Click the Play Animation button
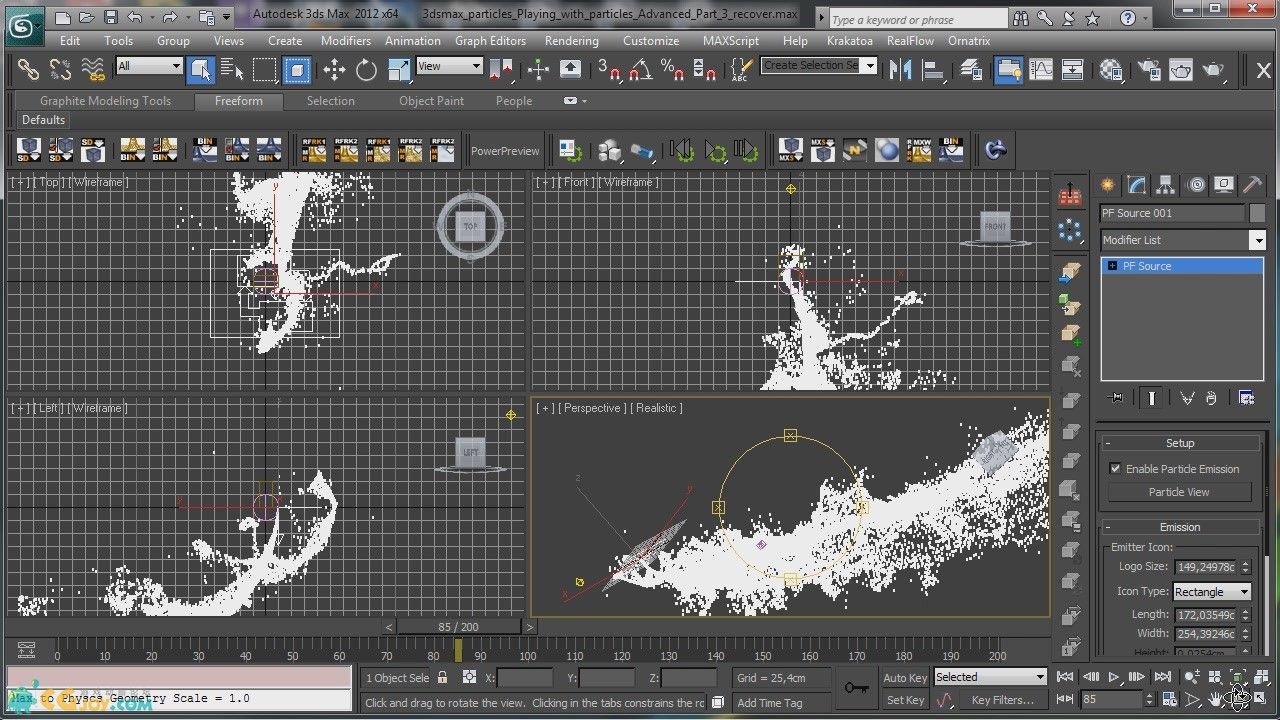1280x720 pixels. click(1113, 678)
